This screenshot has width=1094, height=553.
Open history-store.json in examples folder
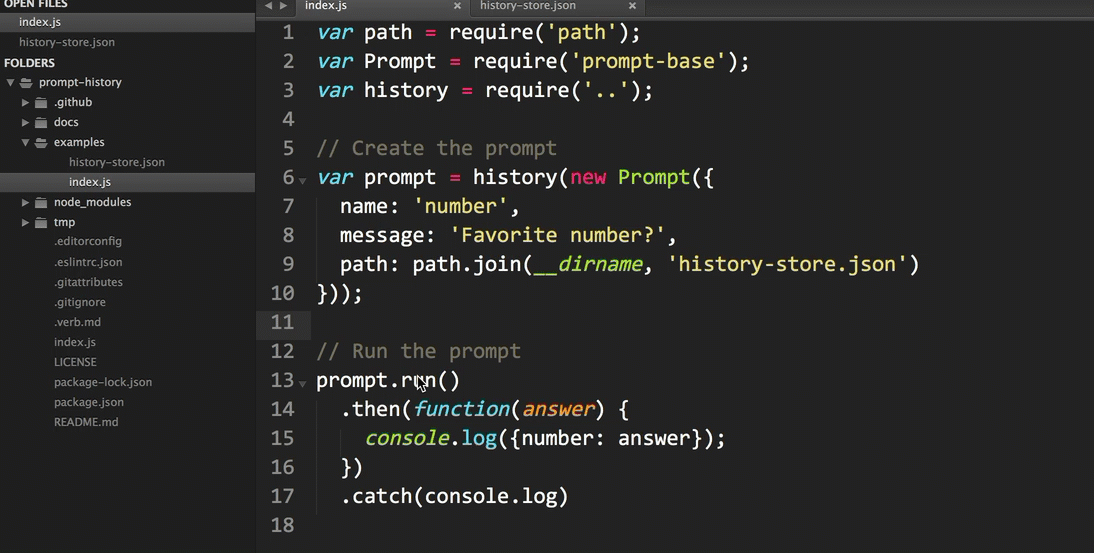117,162
